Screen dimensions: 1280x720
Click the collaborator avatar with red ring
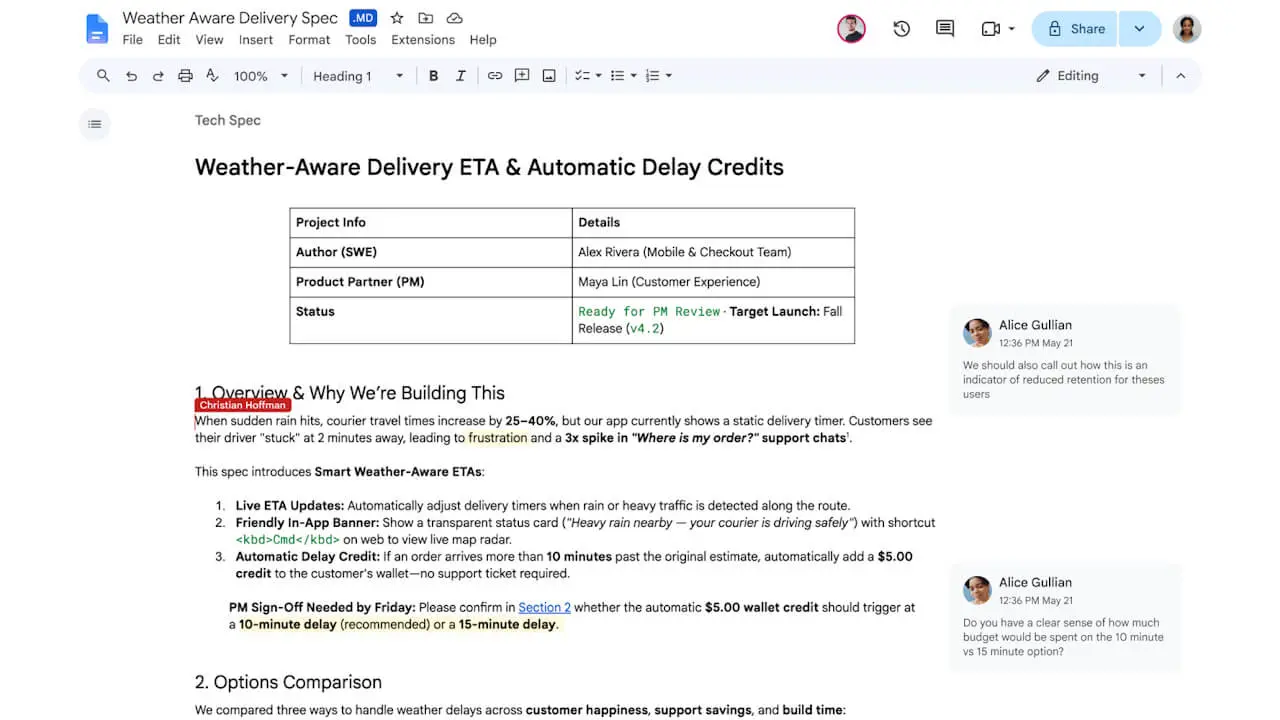851,29
